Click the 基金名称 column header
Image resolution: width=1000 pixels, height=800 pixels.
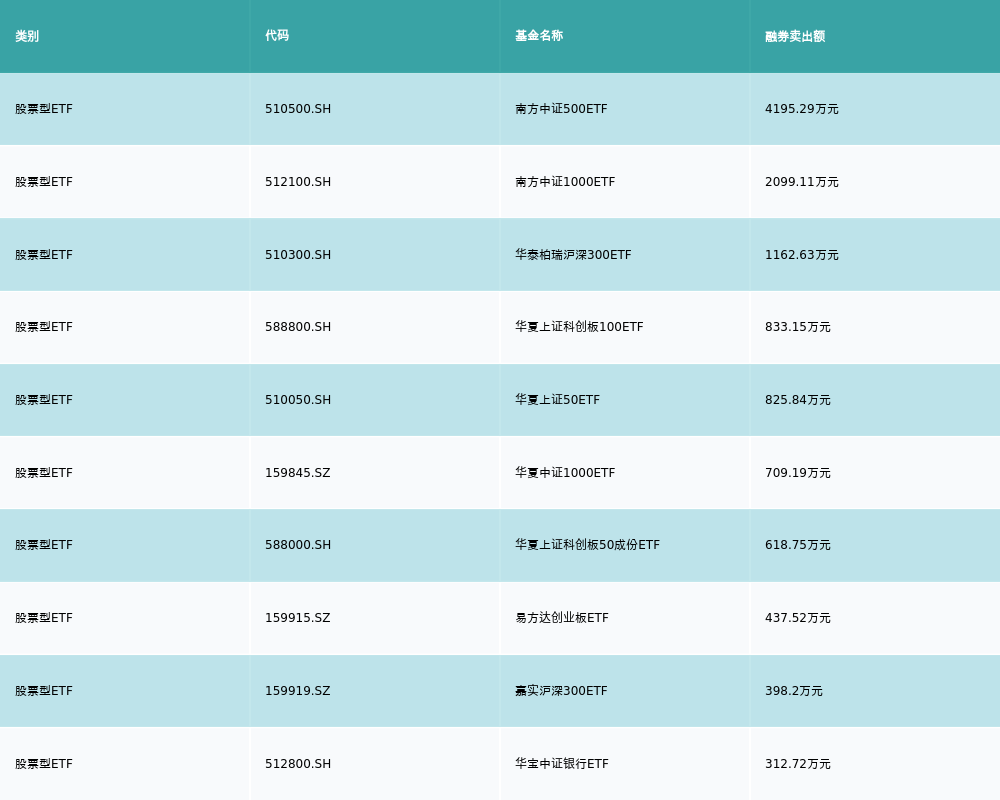click(x=539, y=36)
